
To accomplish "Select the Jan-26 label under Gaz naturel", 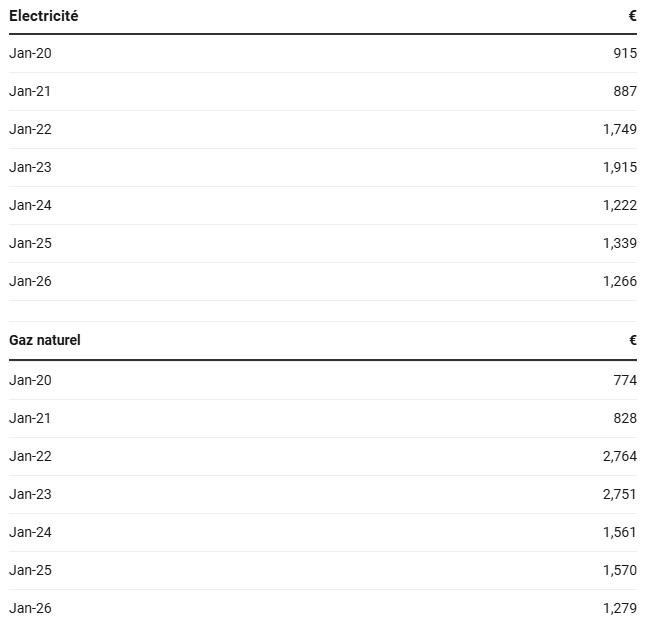I will coord(30,608).
